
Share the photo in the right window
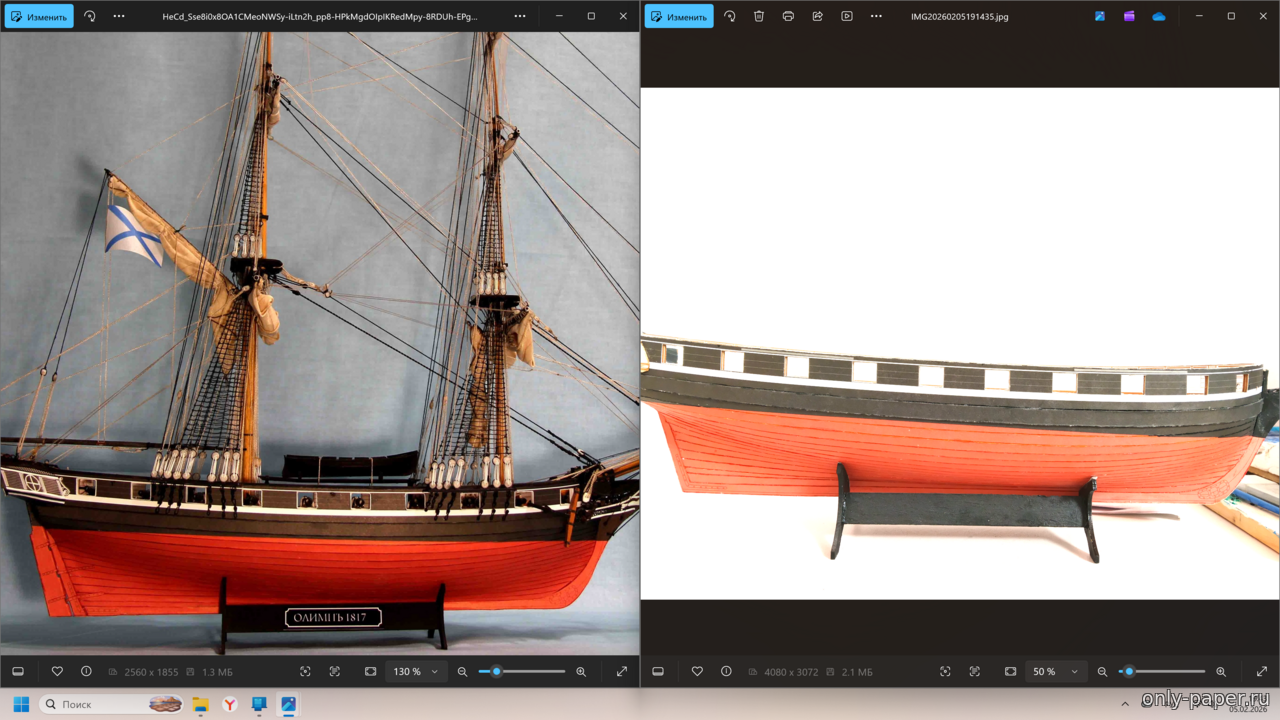(x=817, y=17)
